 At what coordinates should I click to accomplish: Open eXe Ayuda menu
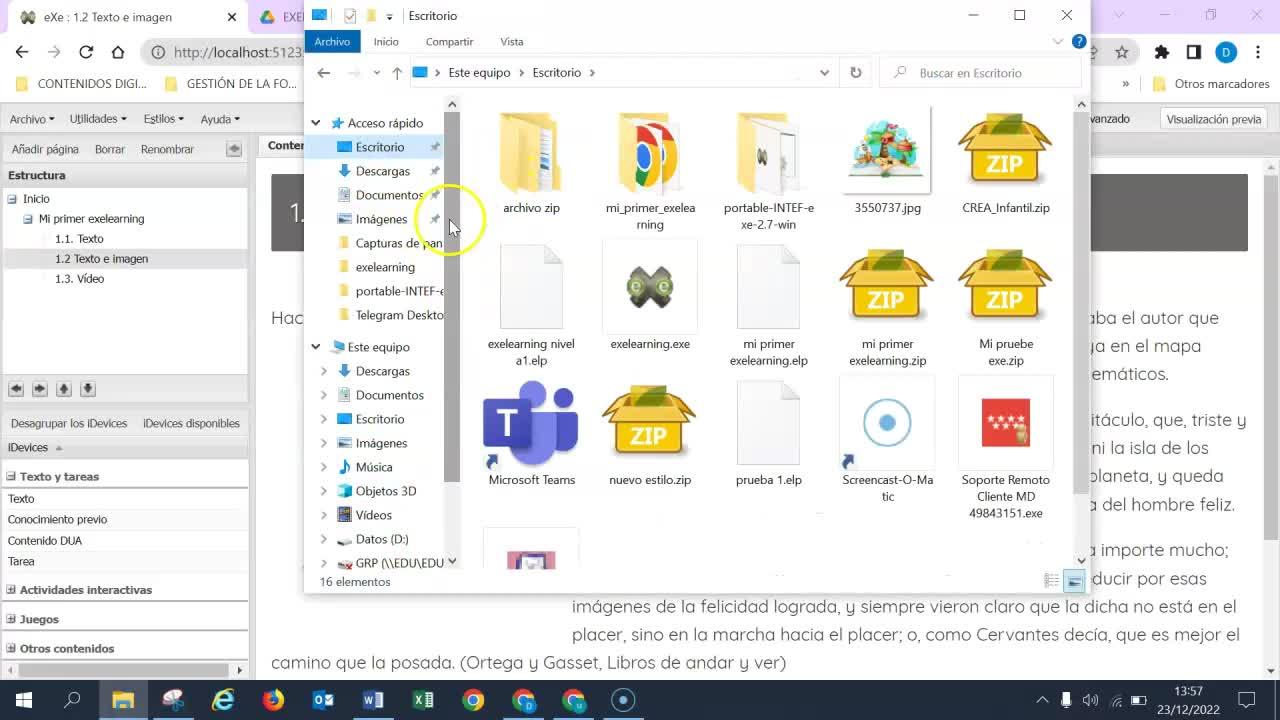220,119
